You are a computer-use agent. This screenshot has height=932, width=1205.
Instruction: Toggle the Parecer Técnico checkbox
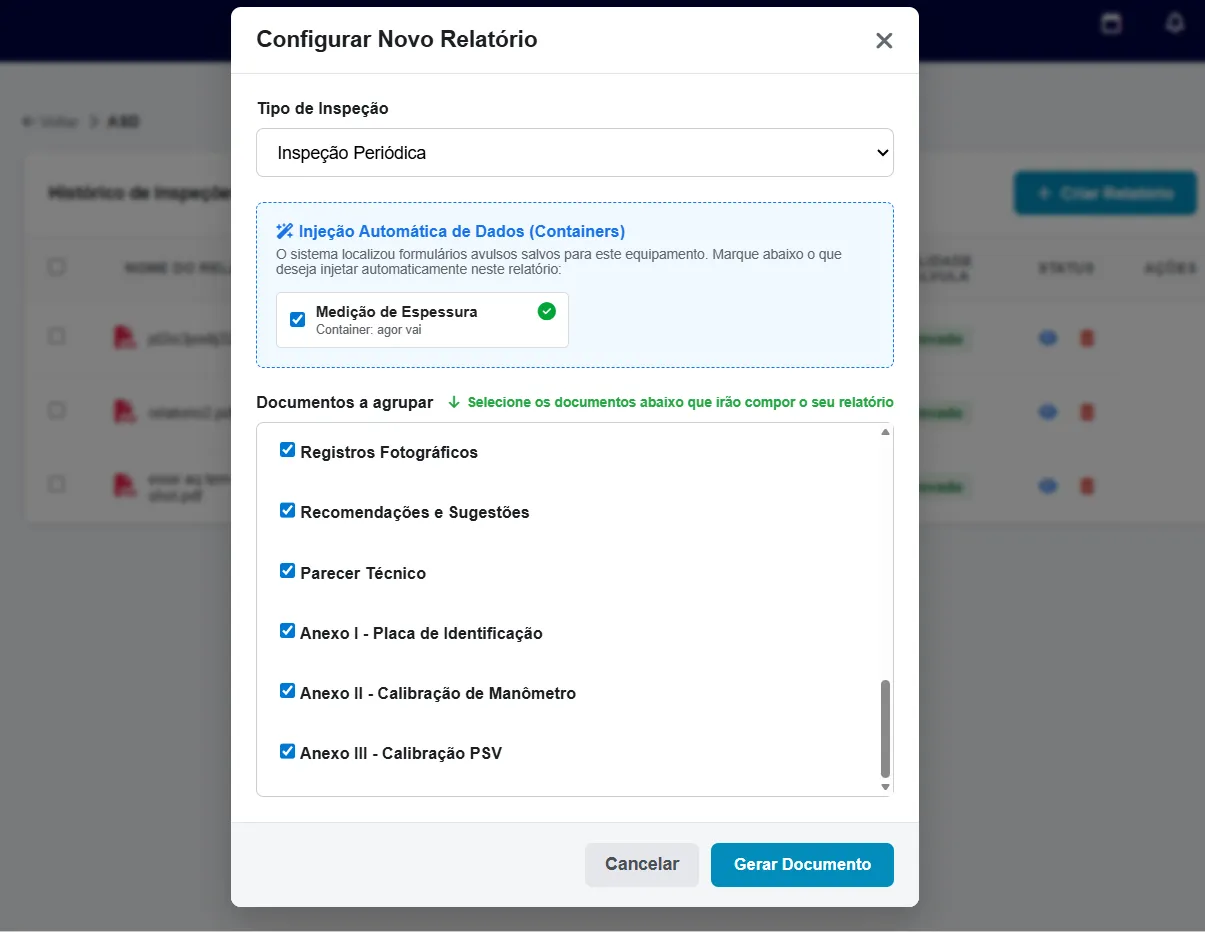pyautogui.click(x=288, y=572)
